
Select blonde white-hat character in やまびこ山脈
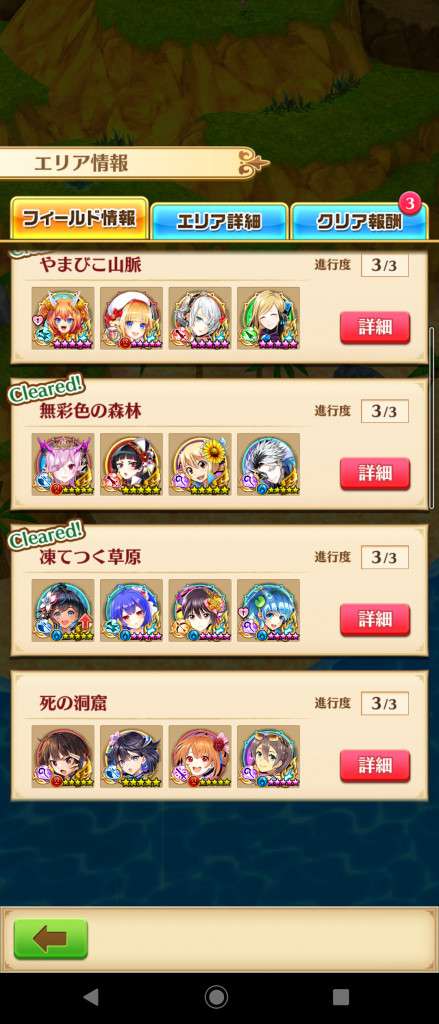(x=131, y=318)
